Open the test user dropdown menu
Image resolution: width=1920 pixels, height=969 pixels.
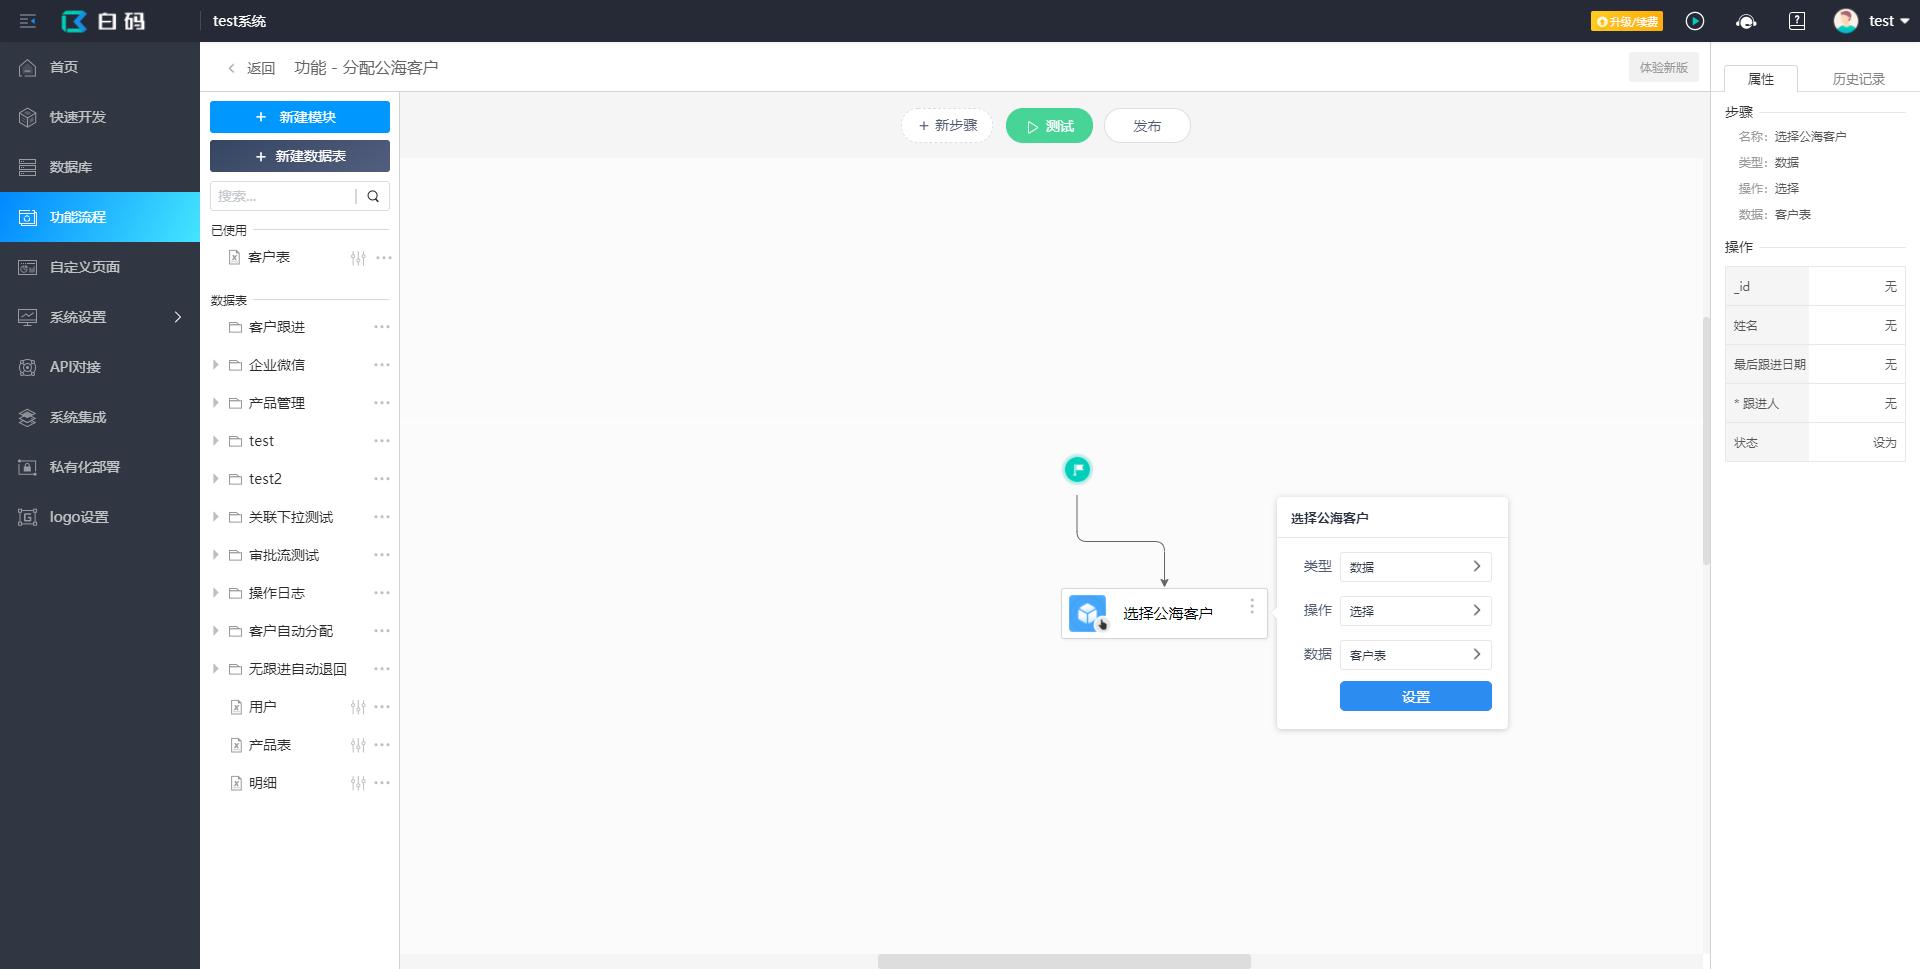pos(1889,21)
